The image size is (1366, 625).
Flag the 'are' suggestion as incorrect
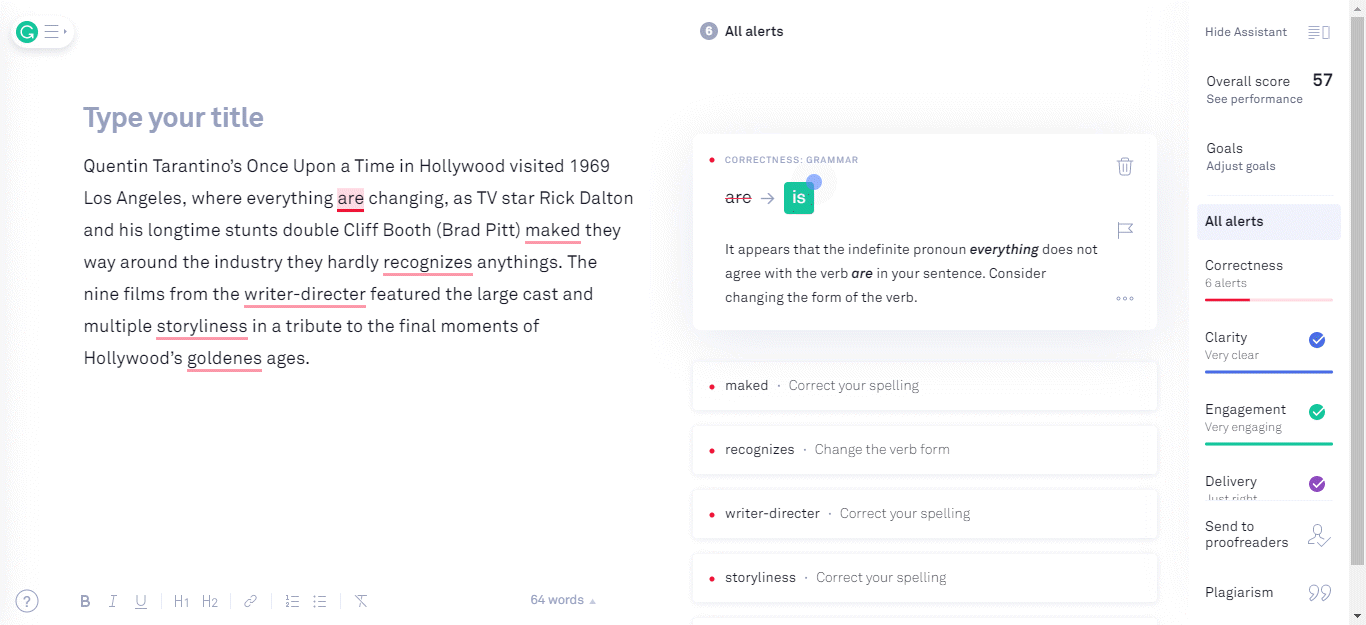pyautogui.click(x=1125, y=230)
